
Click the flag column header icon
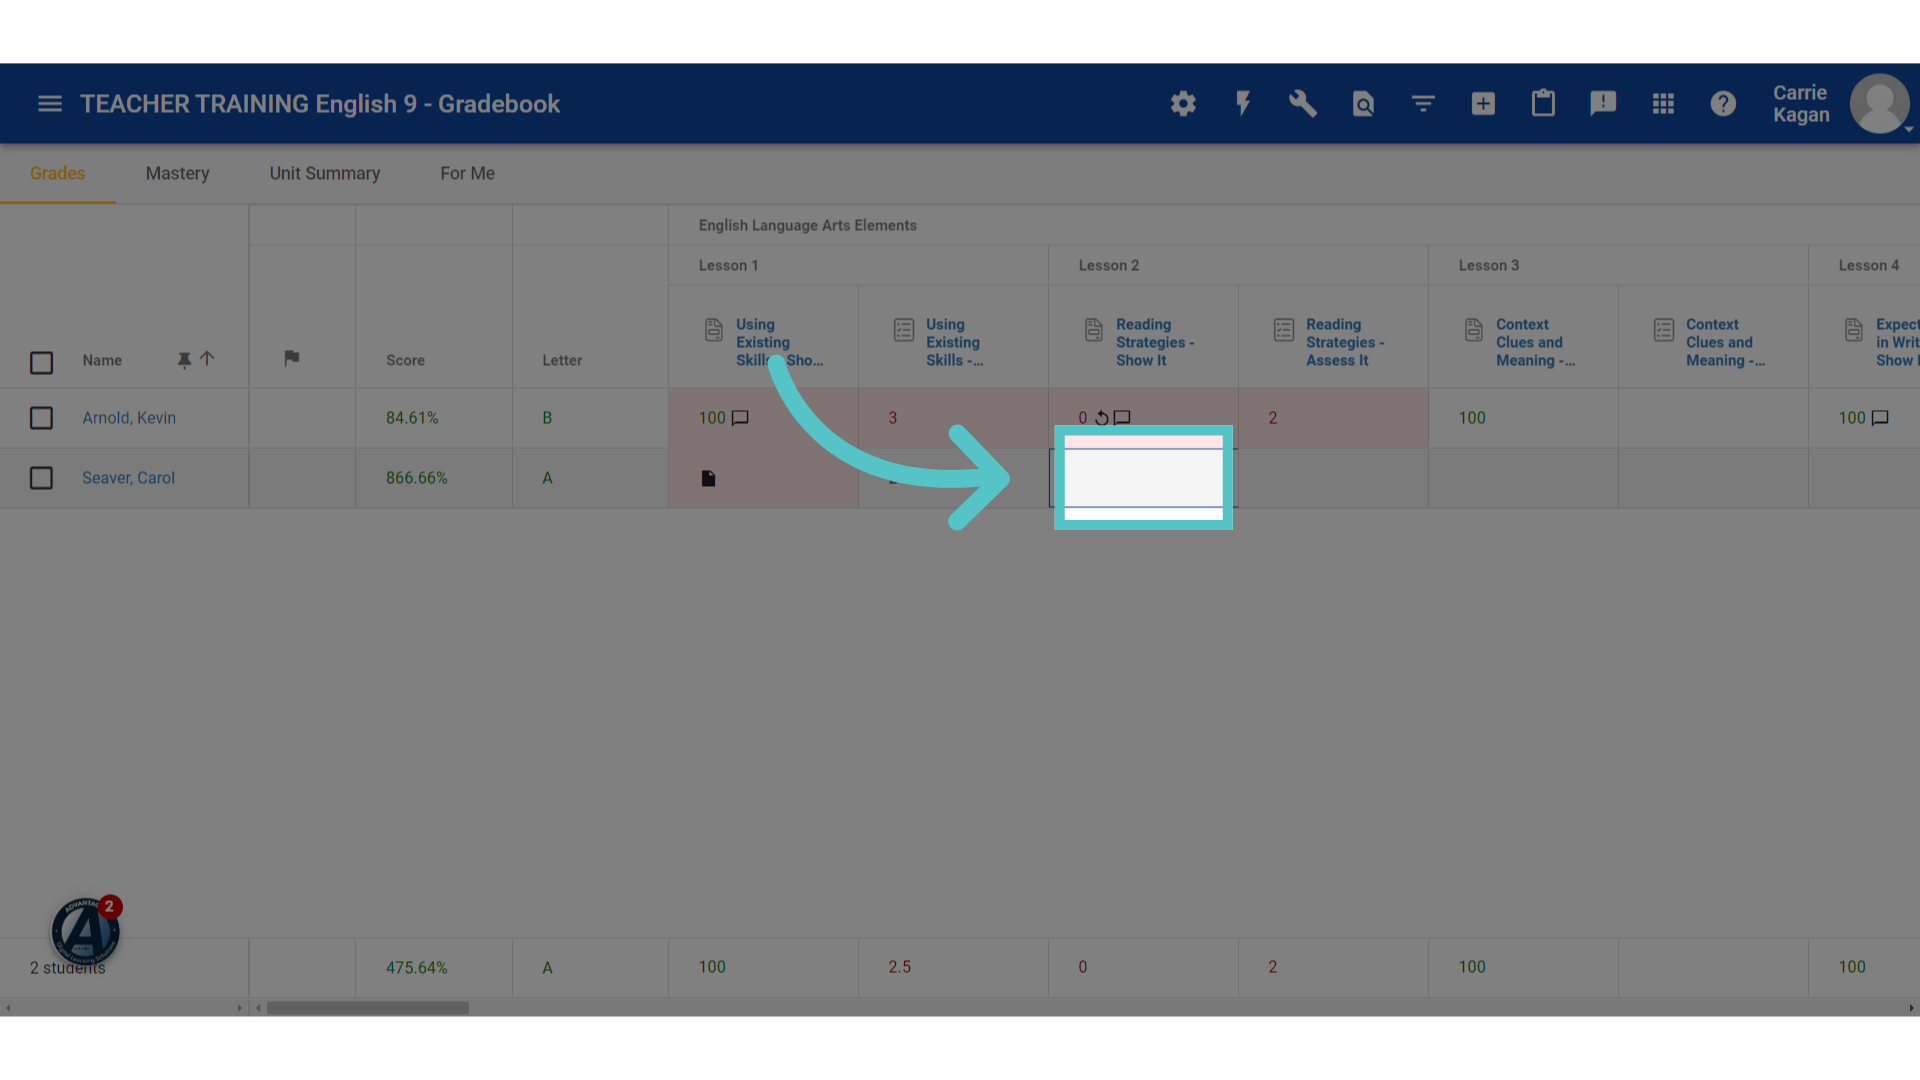292,358
